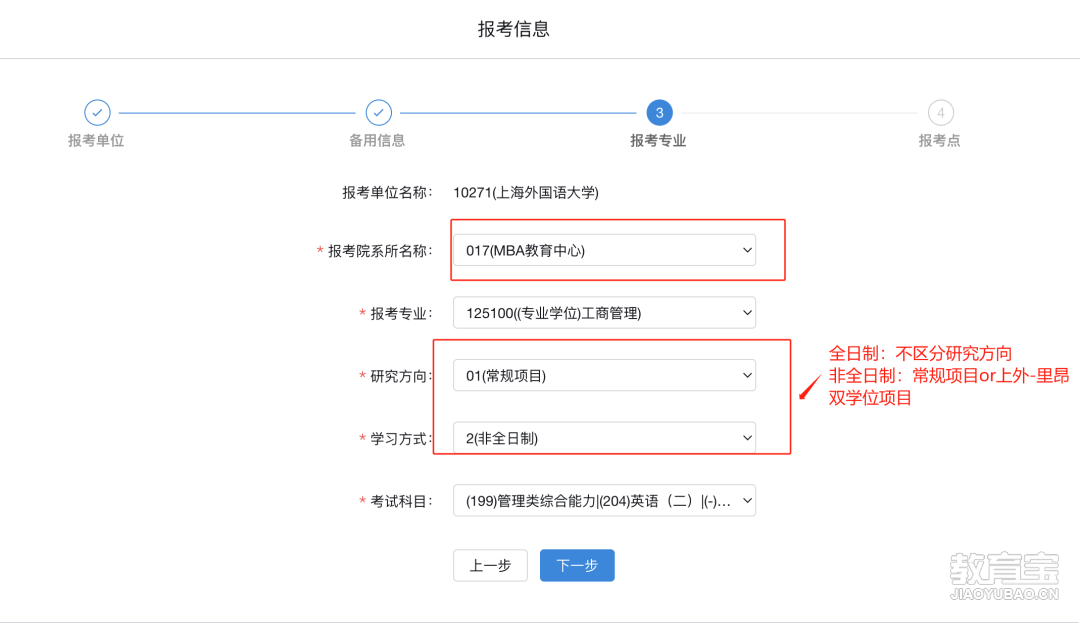Viewport: 1080px width, 623px height.
Task: Select the 报考专业 step label
Action: click(658, 140)
